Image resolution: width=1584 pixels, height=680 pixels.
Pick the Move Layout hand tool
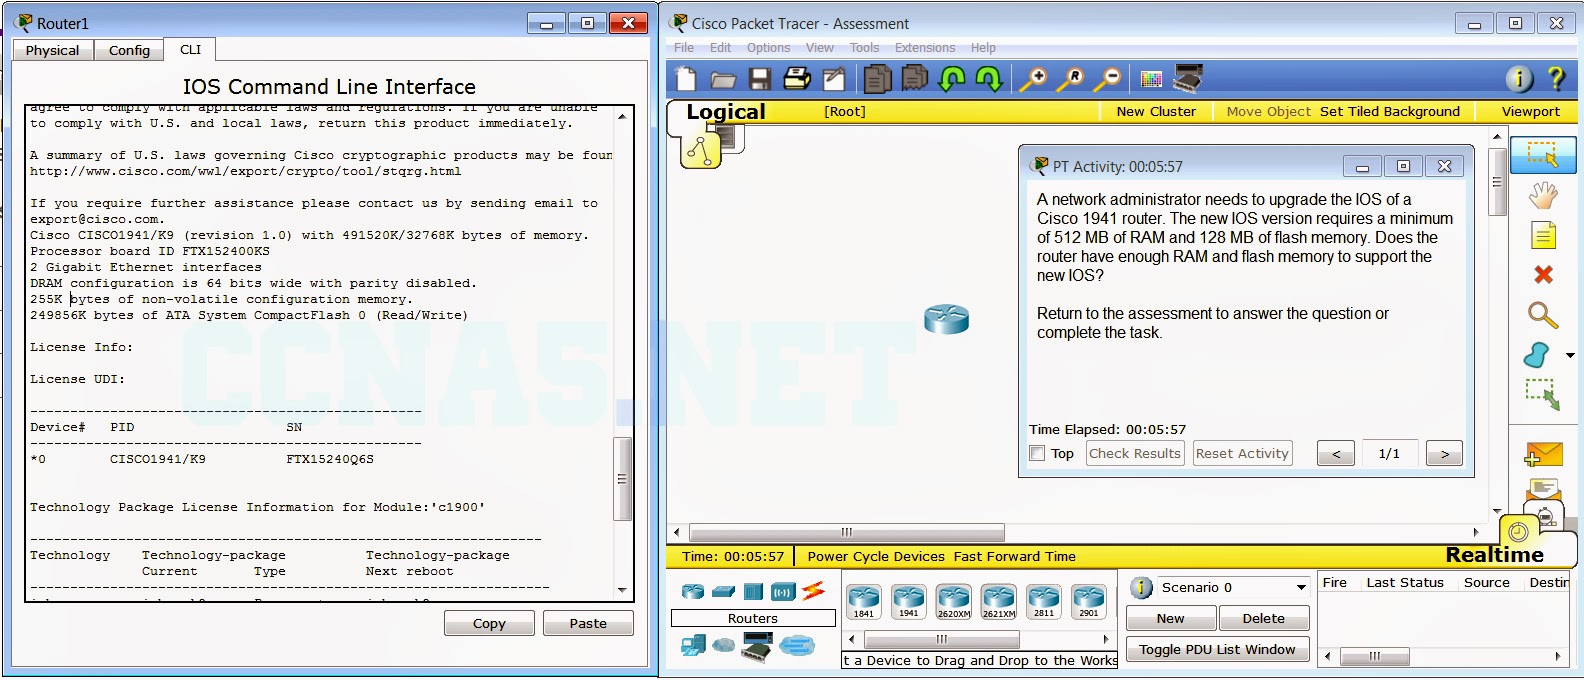tap(1543, 195)
